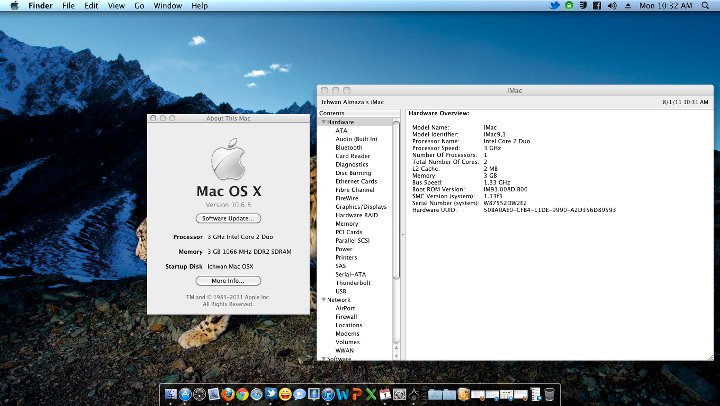Click the menu bar clock Mon 10:32 AM
Screen dimensions: 720x406
click(x=665, y=6)
